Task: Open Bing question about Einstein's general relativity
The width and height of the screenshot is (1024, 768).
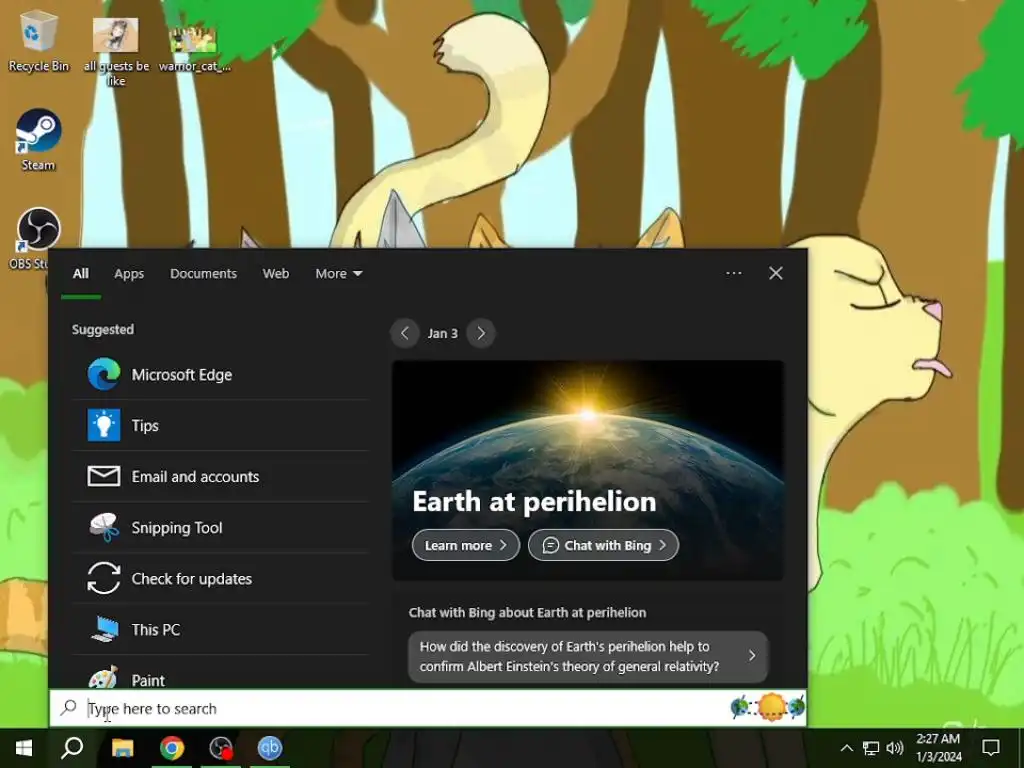Action: click(588, 657)
